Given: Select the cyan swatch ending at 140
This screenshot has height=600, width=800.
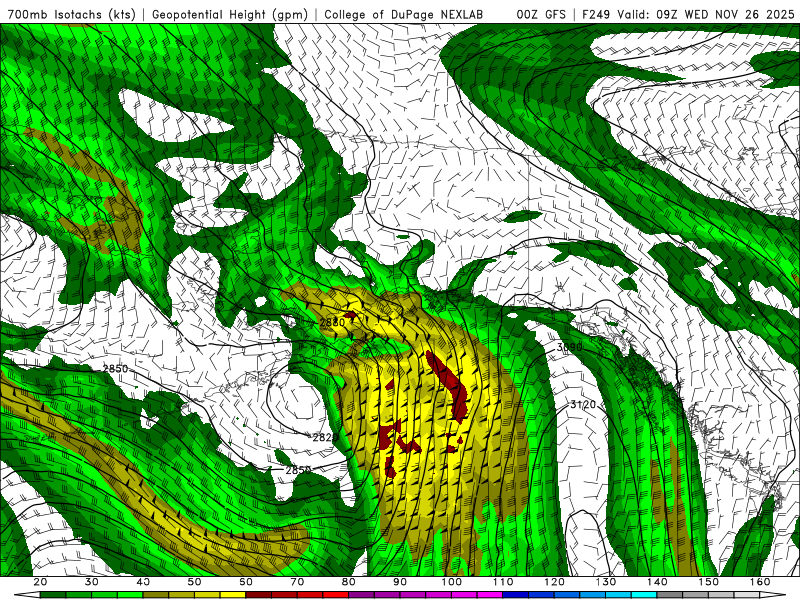Looking at the screenshot, I should [644, 595].
